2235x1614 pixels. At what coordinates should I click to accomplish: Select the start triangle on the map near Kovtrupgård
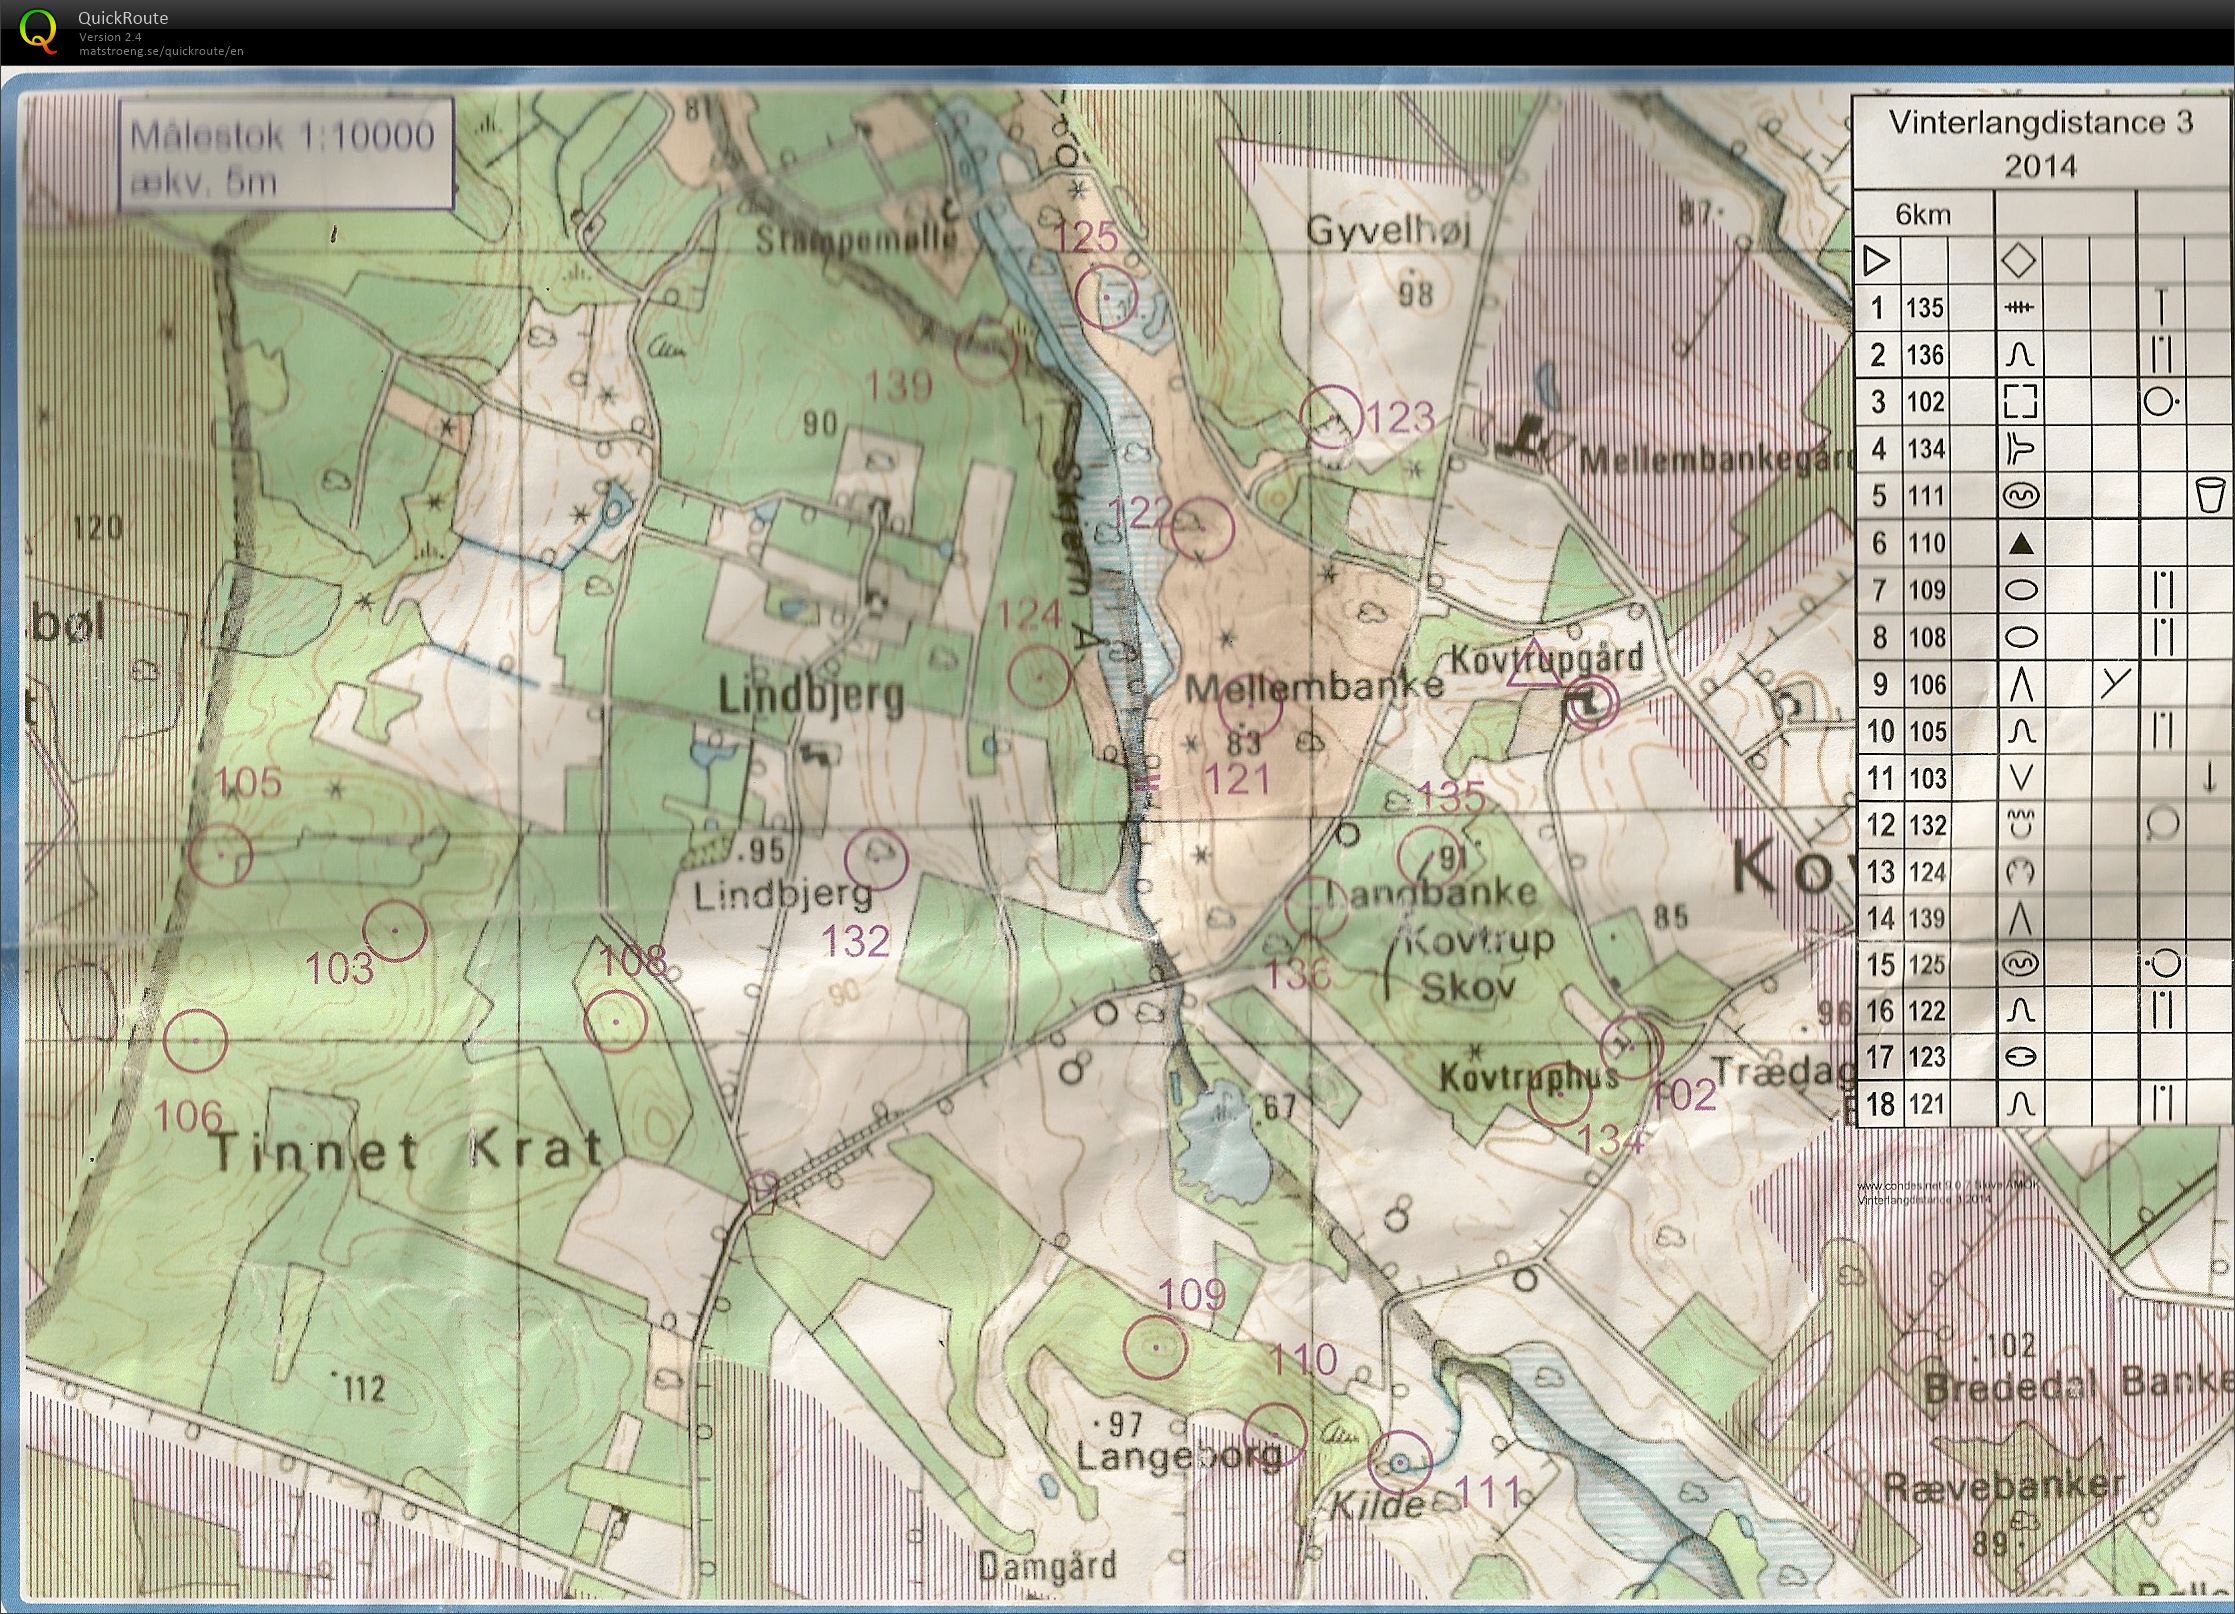click(1533, 667)
